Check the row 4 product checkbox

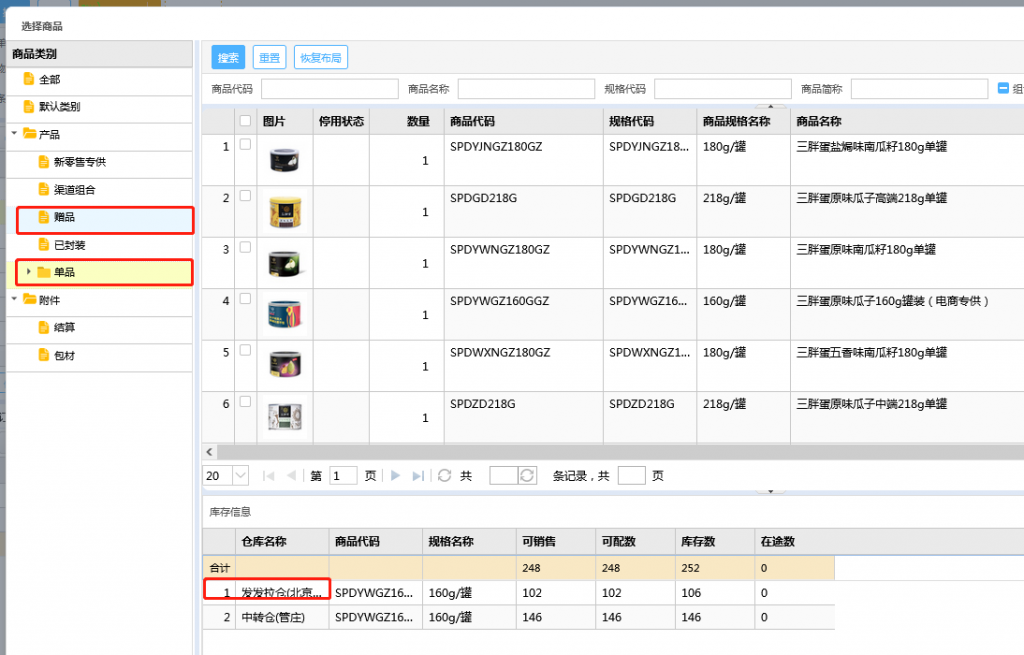coord(245,300)
